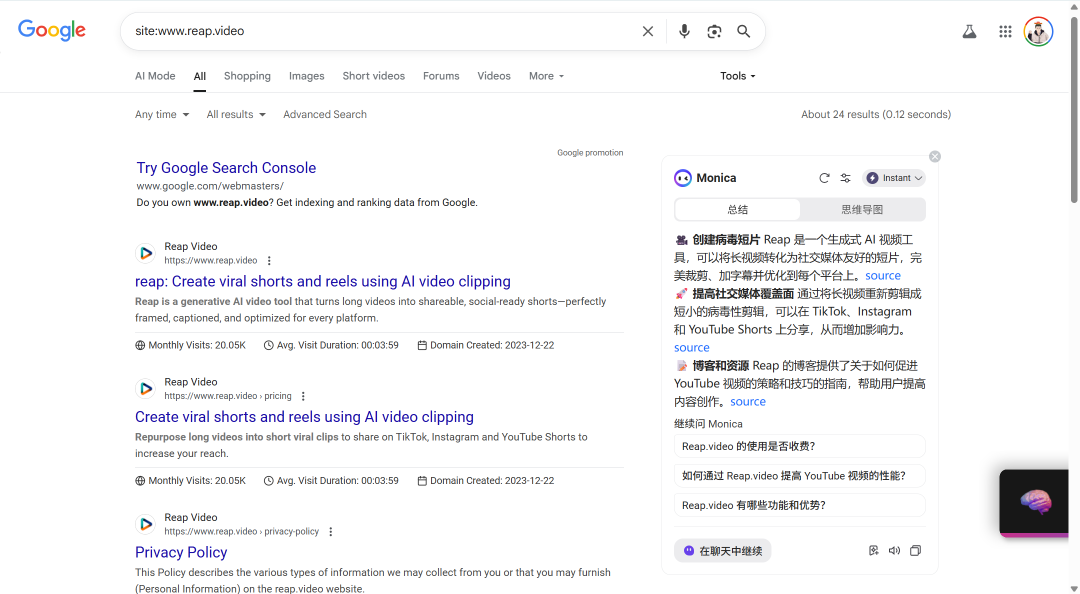Image resolution: width=1080 pixels, height=594 pixels.
Task: Open the All results filter
Action: [236, 114]
